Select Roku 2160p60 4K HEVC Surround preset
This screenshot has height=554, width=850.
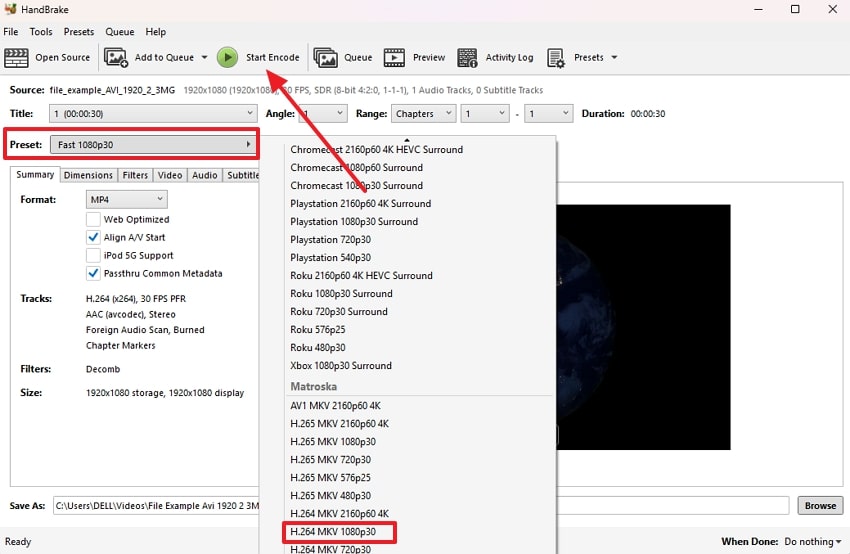[361, 275]
